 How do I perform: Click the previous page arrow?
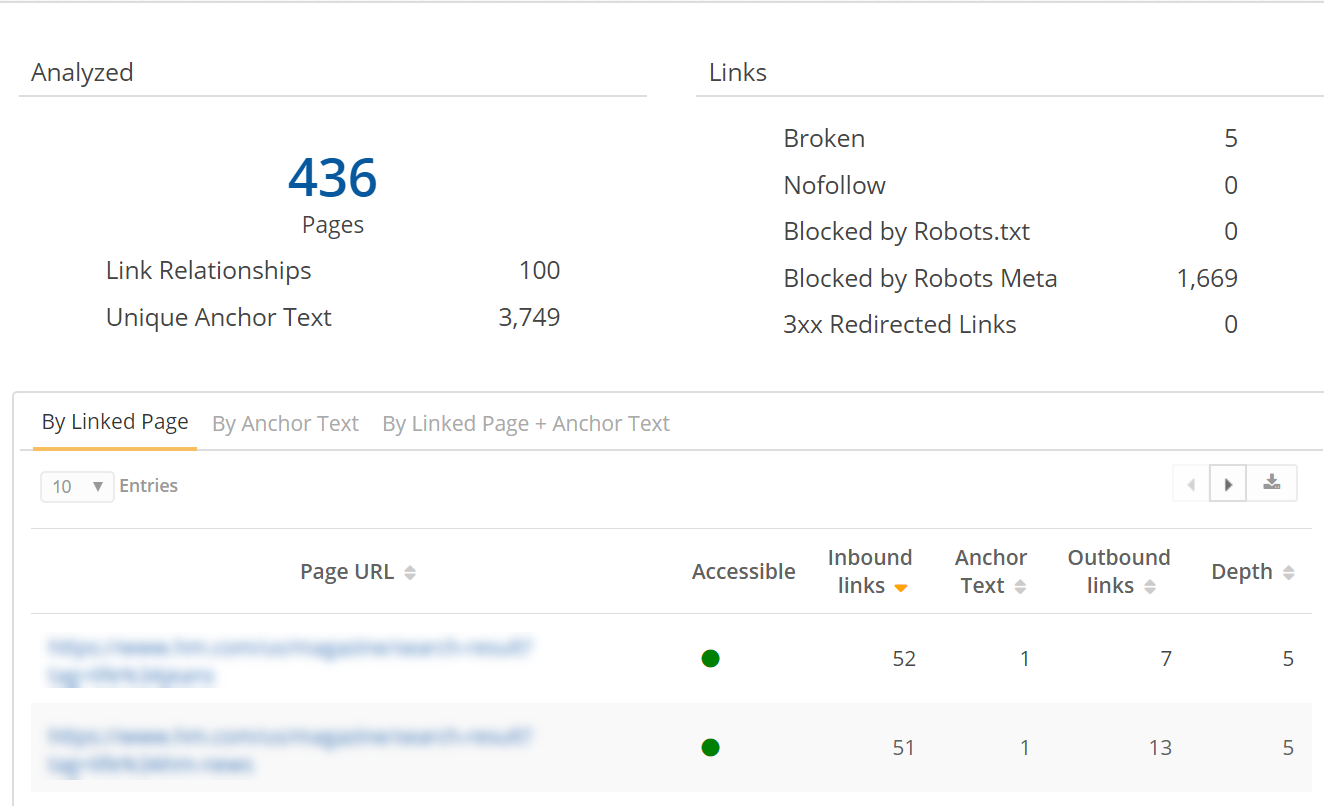pyautogui.click(x=1190, y=483)
